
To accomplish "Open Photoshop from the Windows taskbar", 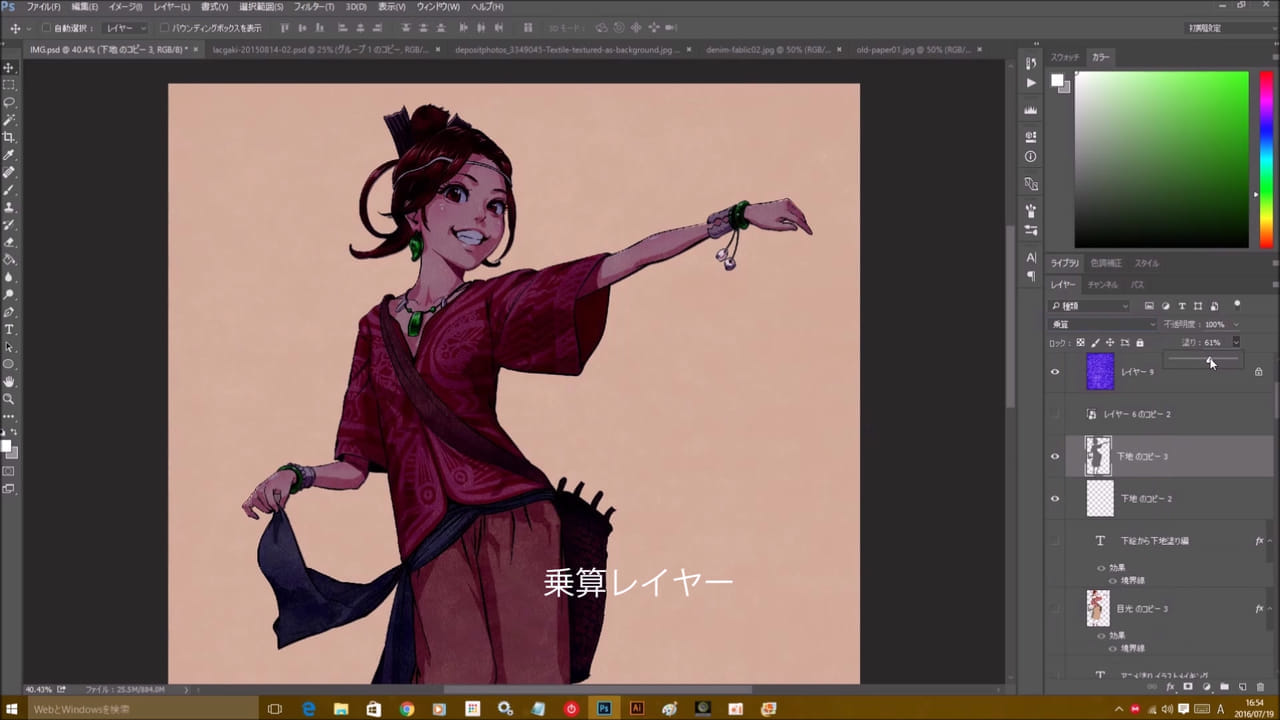I will (x=604, y=708).
